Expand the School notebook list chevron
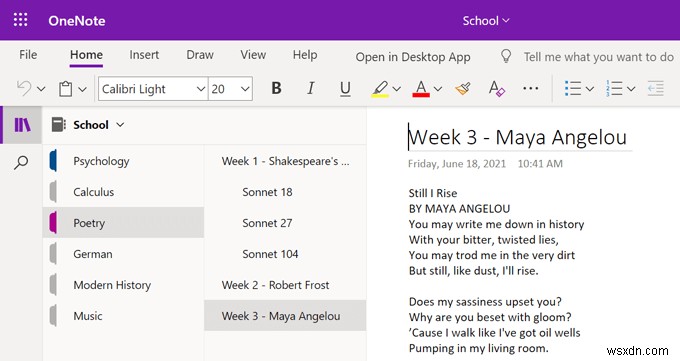Screen dimensions: 680x361 [x=120, y=125]
